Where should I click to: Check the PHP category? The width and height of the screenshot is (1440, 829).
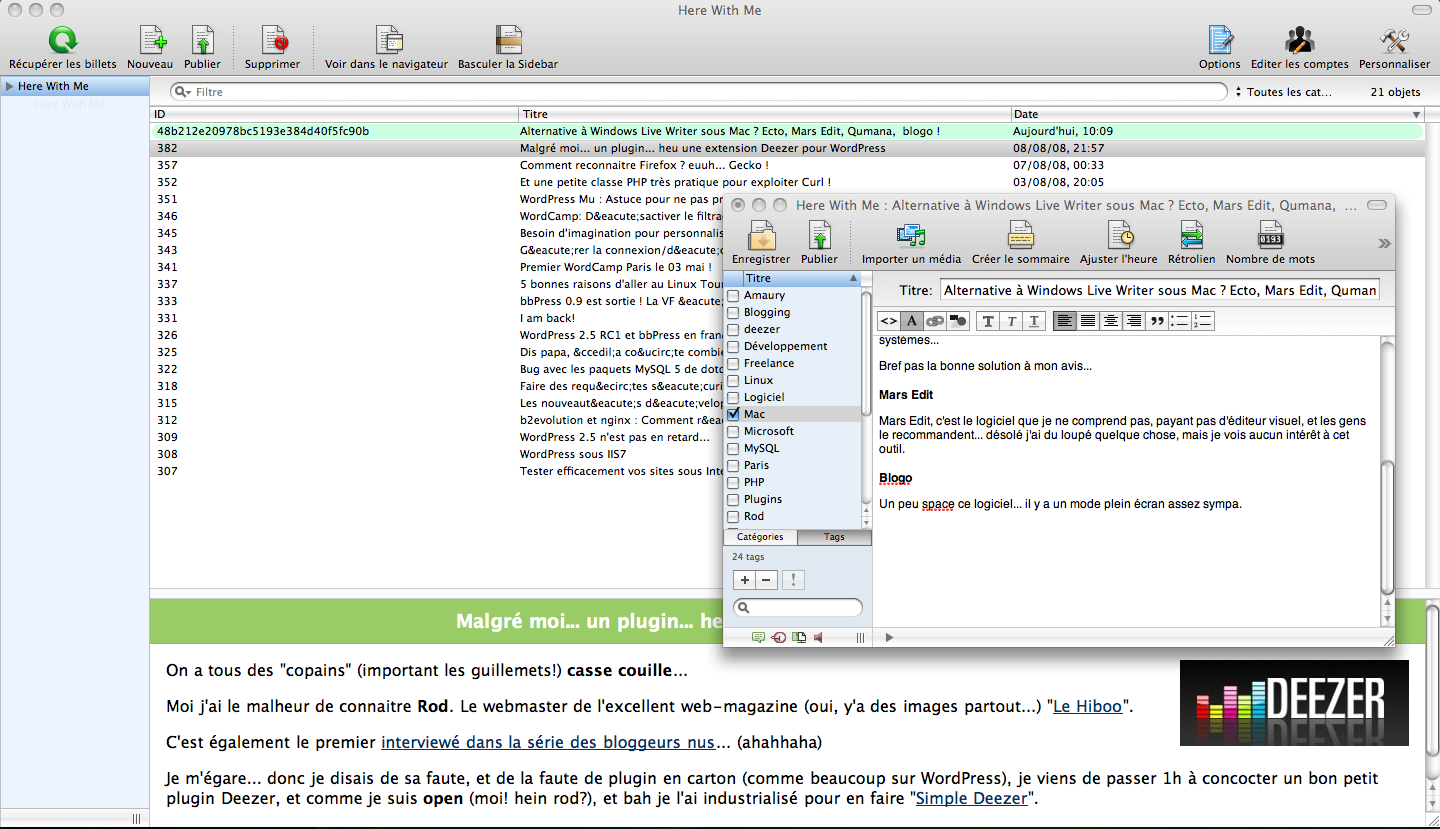[733, 483]
